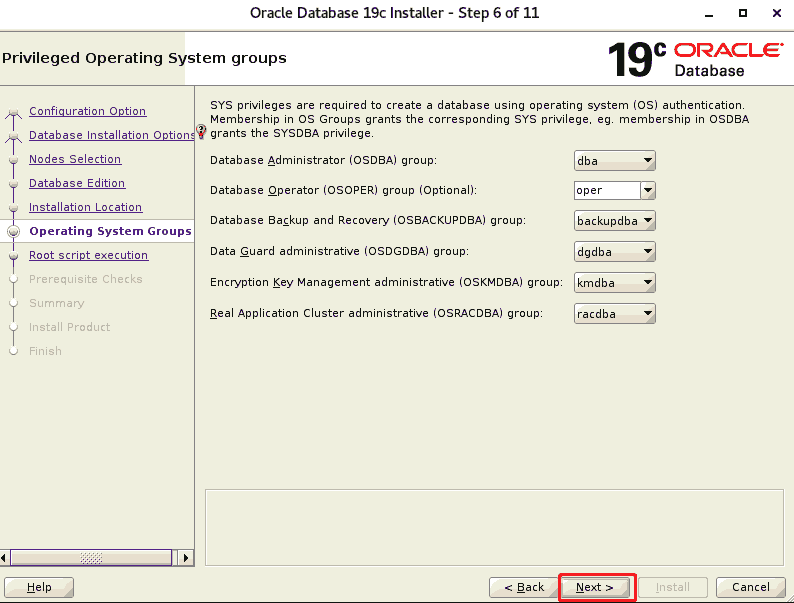Go to the Database Installation Options step
The image size is (794, 603).
[x=111, y=135]
